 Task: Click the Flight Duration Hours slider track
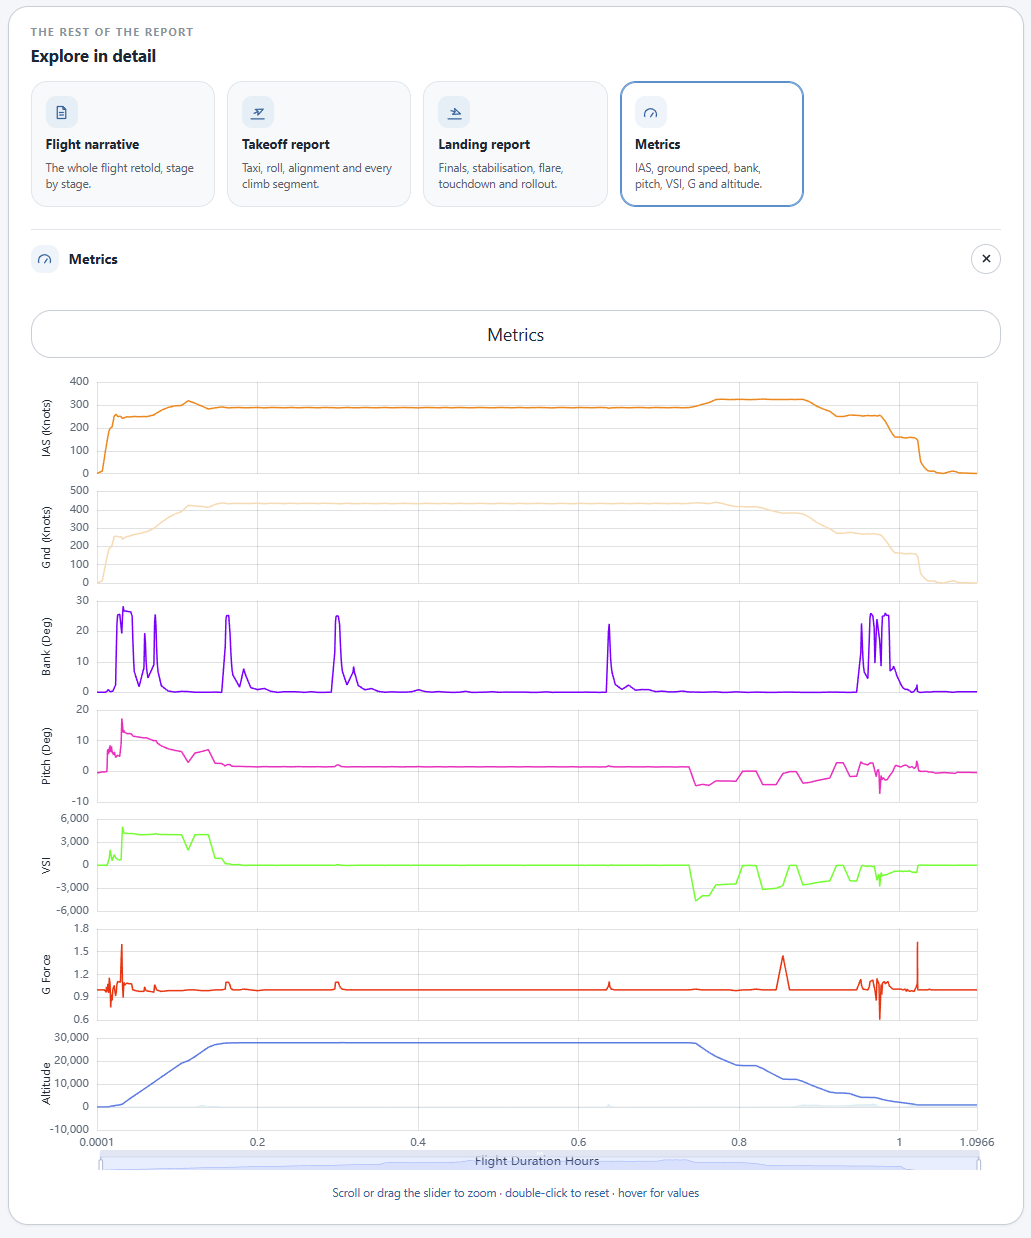[x=539, y=1161]
